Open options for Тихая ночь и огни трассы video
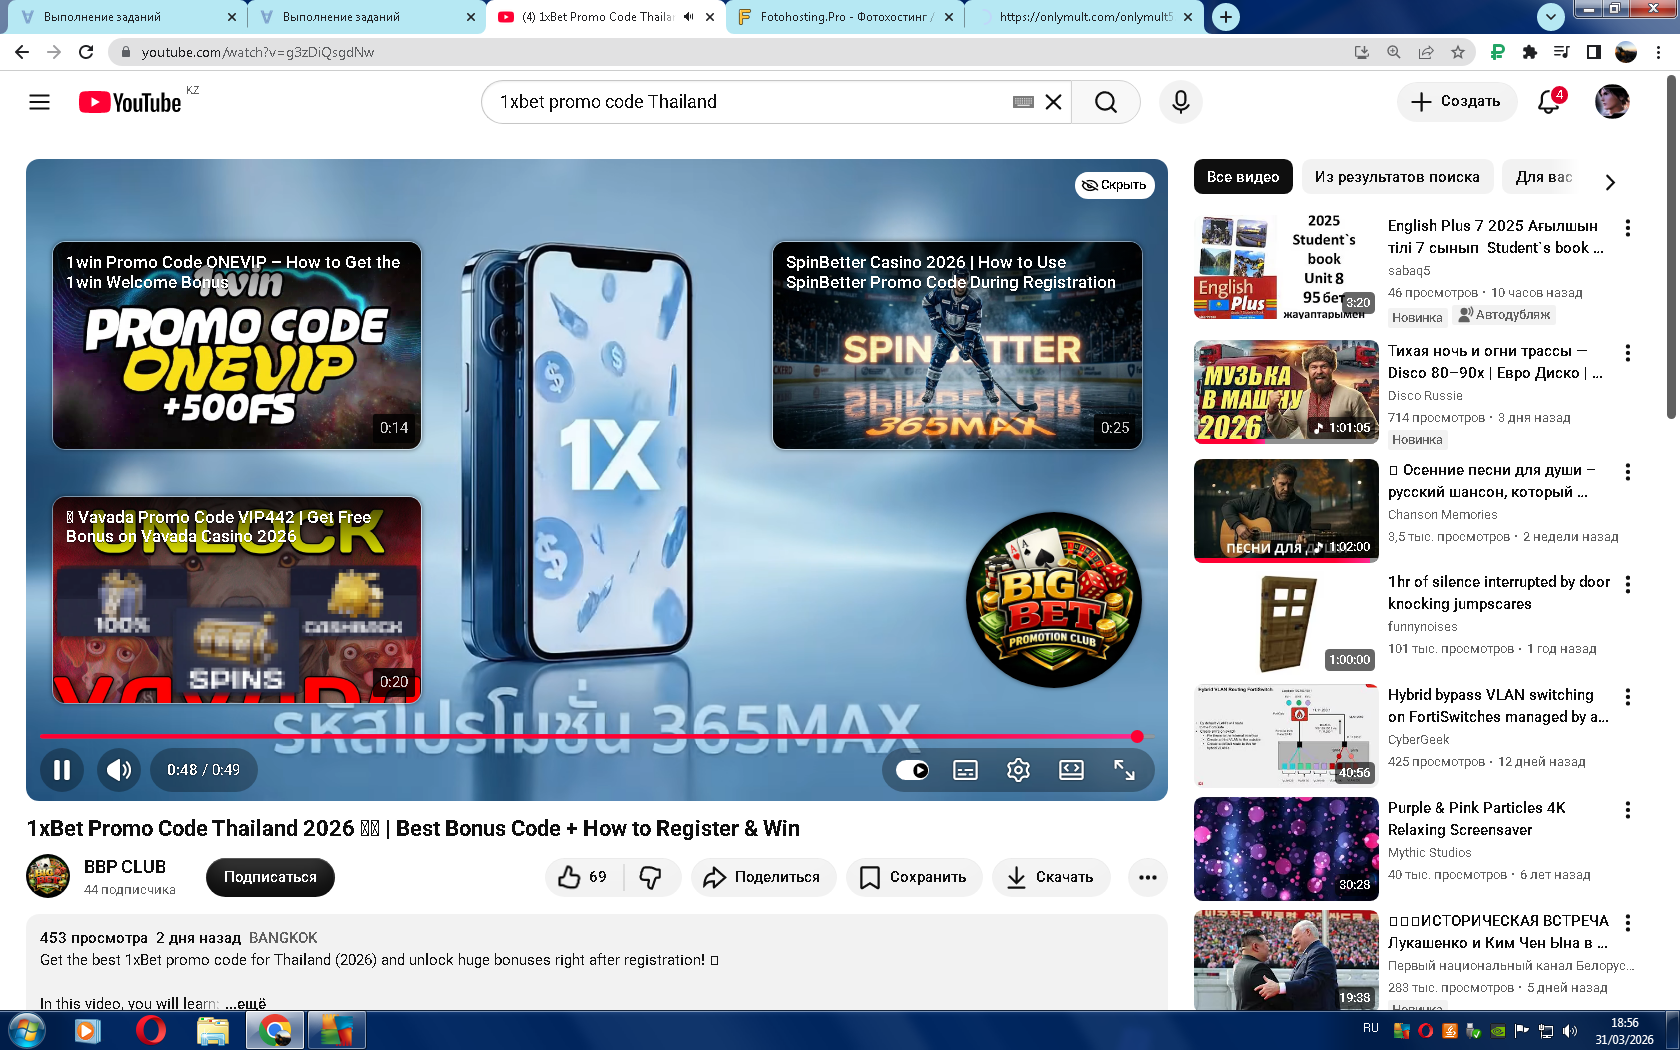The height and width of the screenshot is (1050, 1680). click(1628, 353)
